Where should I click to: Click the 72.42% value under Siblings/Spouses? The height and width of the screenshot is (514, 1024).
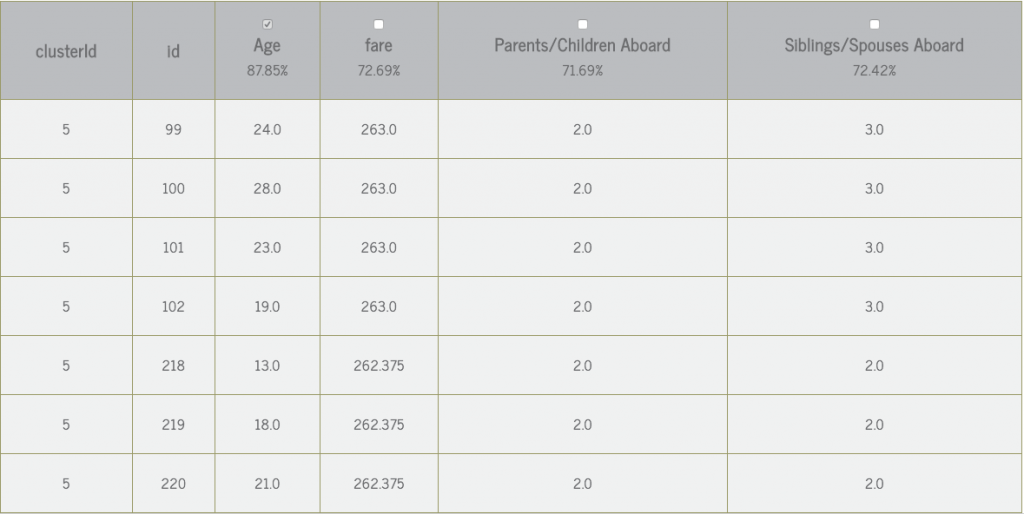pyautogui.click(x=874, y=71)
